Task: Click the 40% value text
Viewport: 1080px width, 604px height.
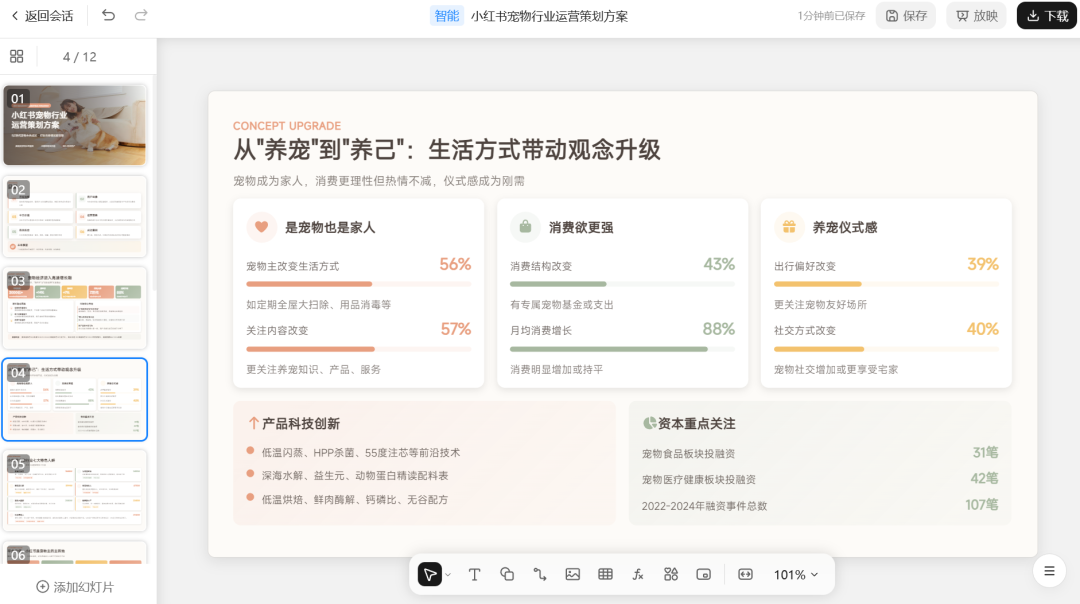Action: click(983, 329)
